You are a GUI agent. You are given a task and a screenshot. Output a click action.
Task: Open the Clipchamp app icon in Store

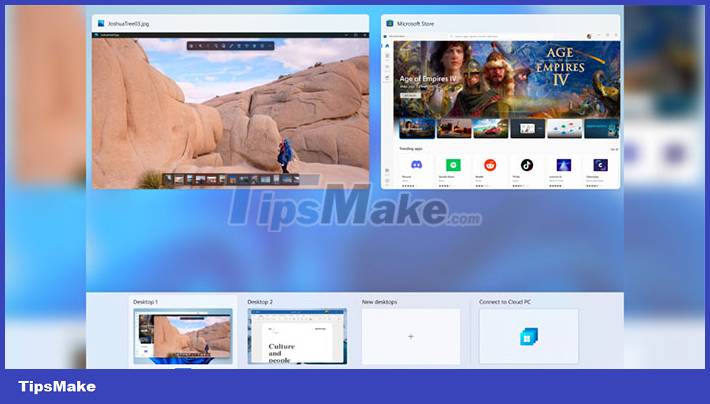pyautogui.click(x=600, y=165)
